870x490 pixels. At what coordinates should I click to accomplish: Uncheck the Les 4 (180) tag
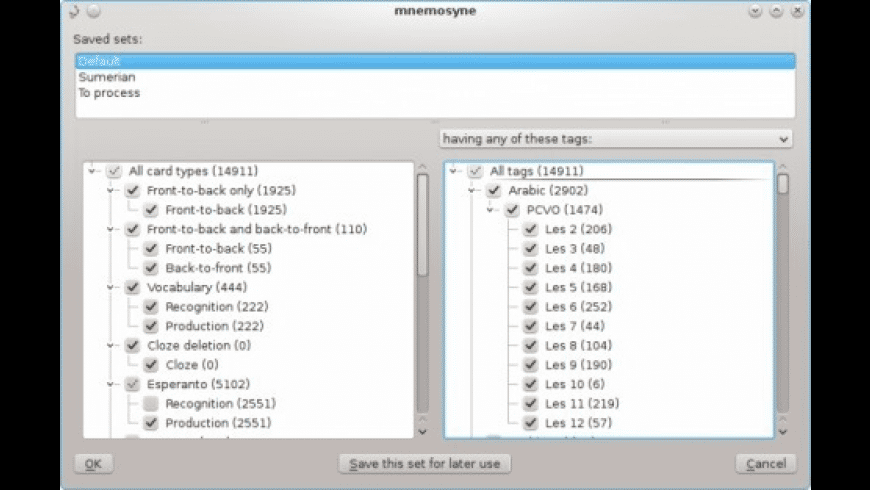click(x=530, y=268)
